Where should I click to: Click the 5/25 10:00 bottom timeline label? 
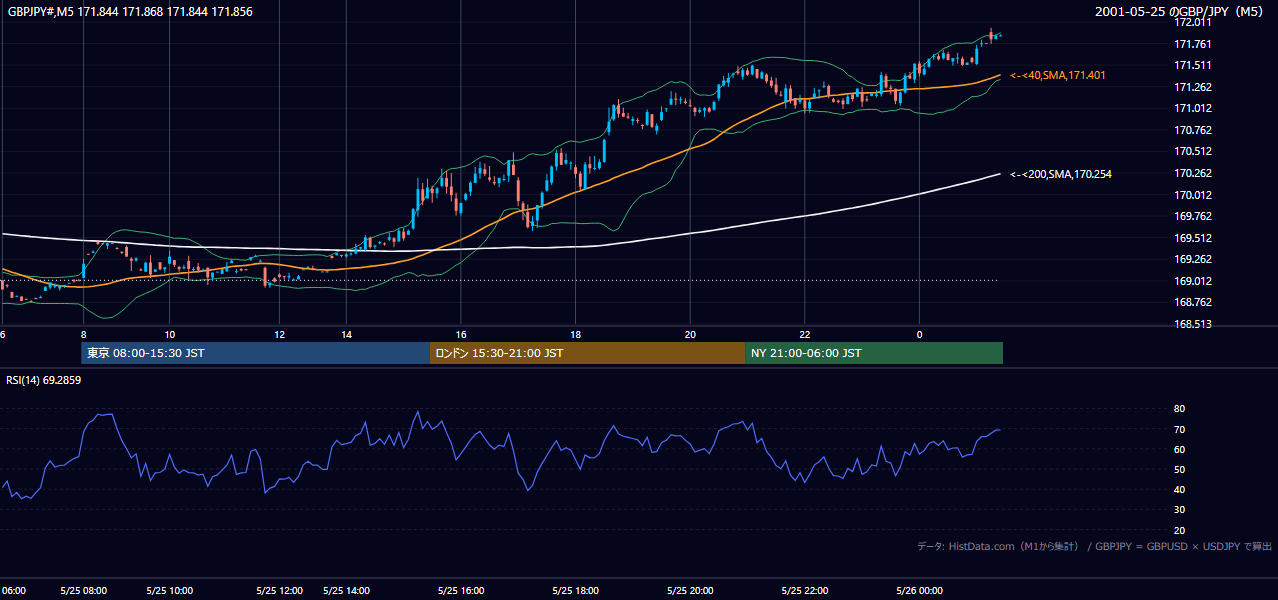[x=170, y=590]
